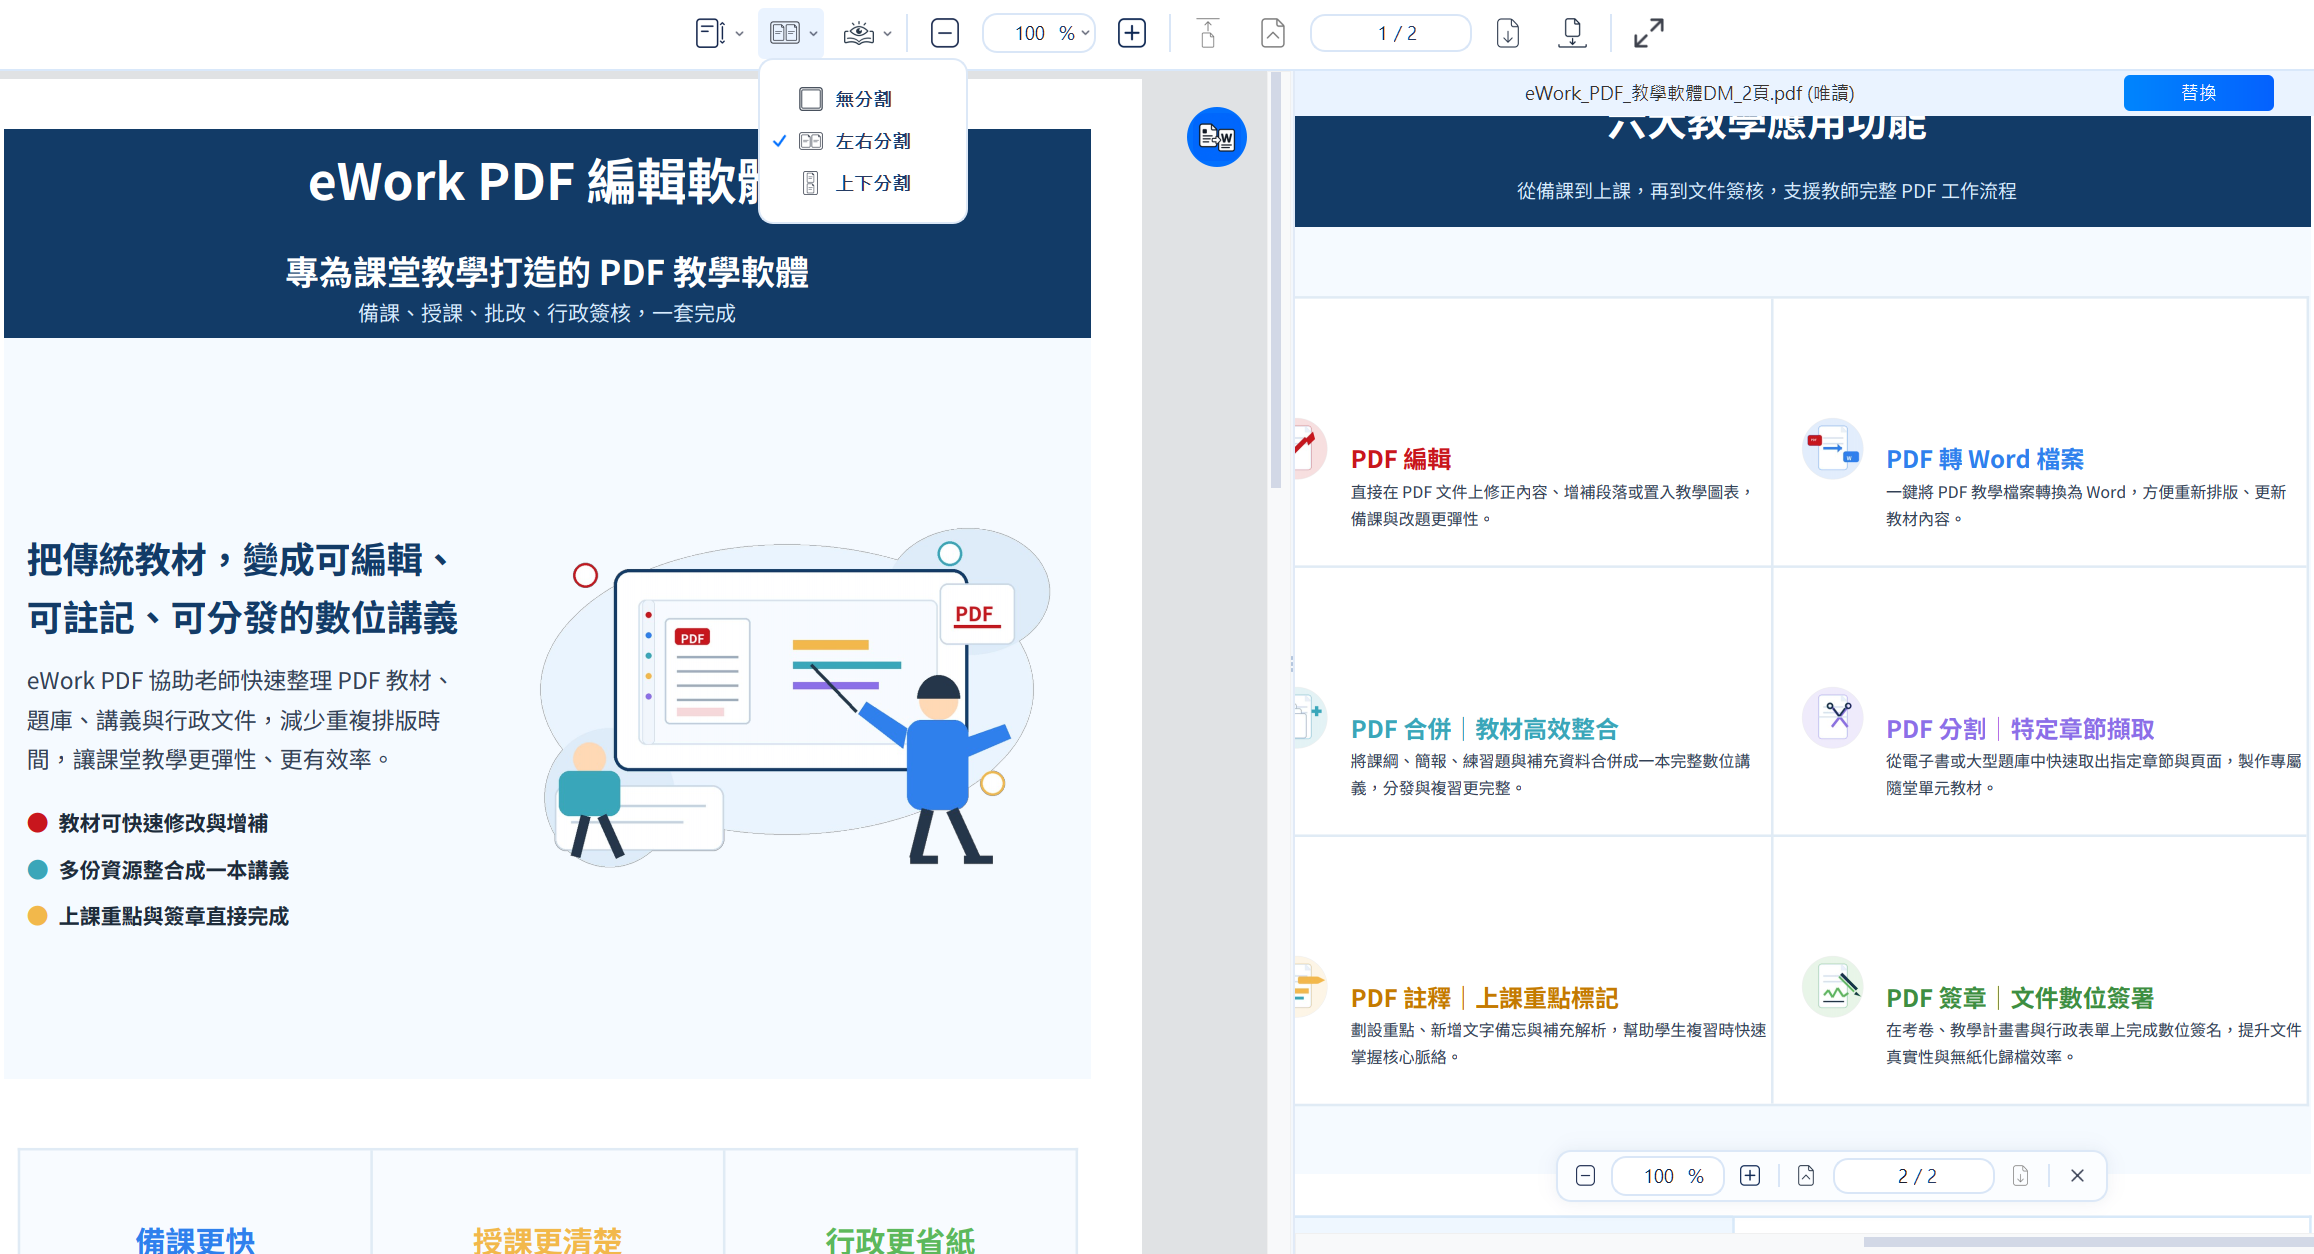Zoom out with the top minus button
Screen dimensions: 2314x1254
point(944,33)
